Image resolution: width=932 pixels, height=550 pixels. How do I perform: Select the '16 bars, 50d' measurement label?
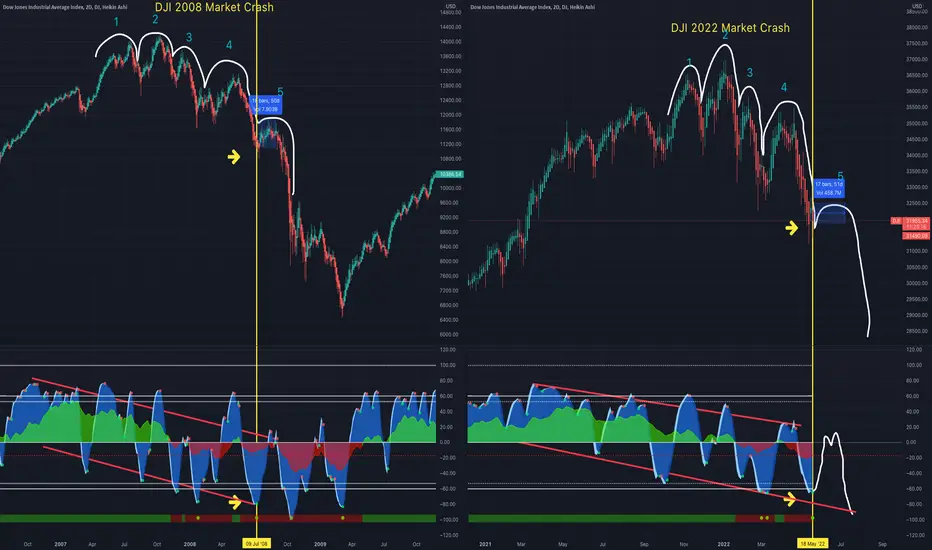(x=266, y=105)
